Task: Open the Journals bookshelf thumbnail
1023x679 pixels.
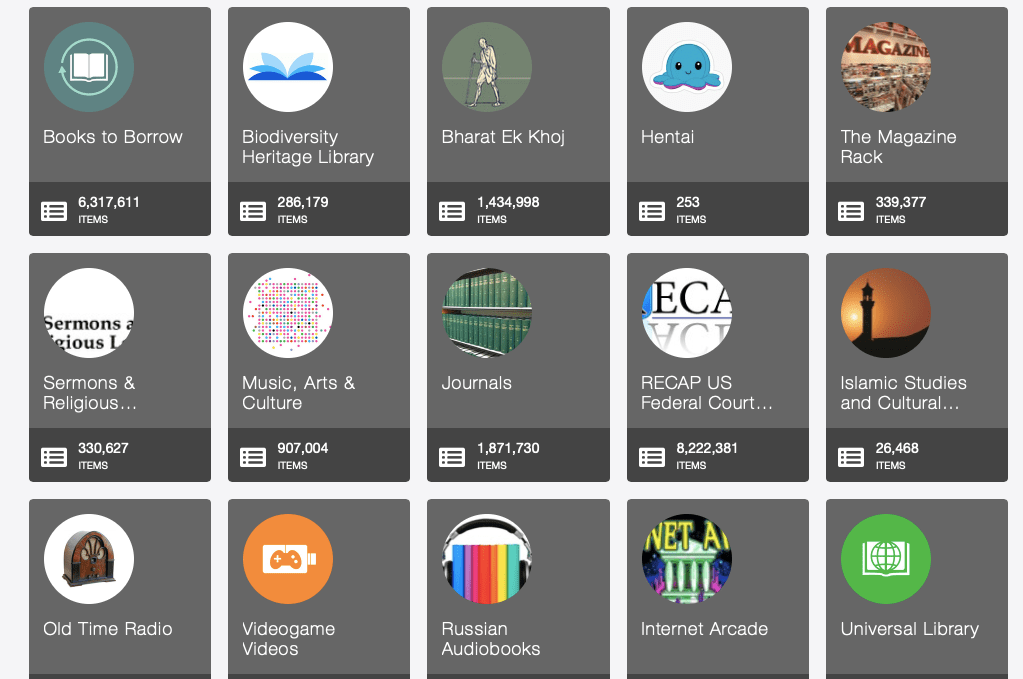Action: [487, 313]
